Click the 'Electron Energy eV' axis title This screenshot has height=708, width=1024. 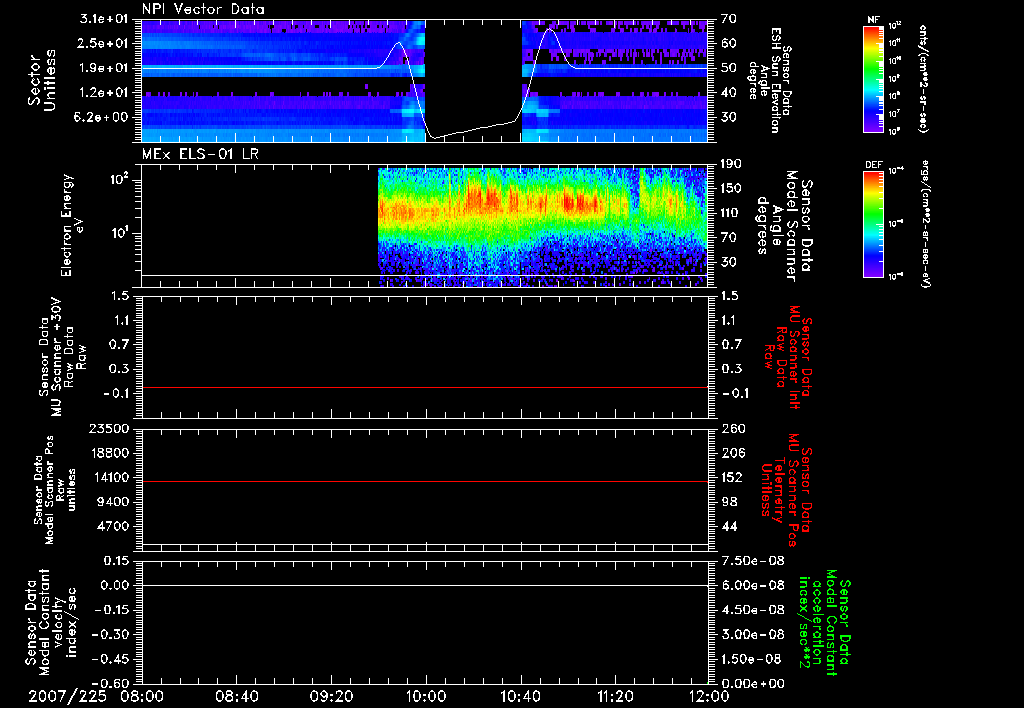click(72, 225)
